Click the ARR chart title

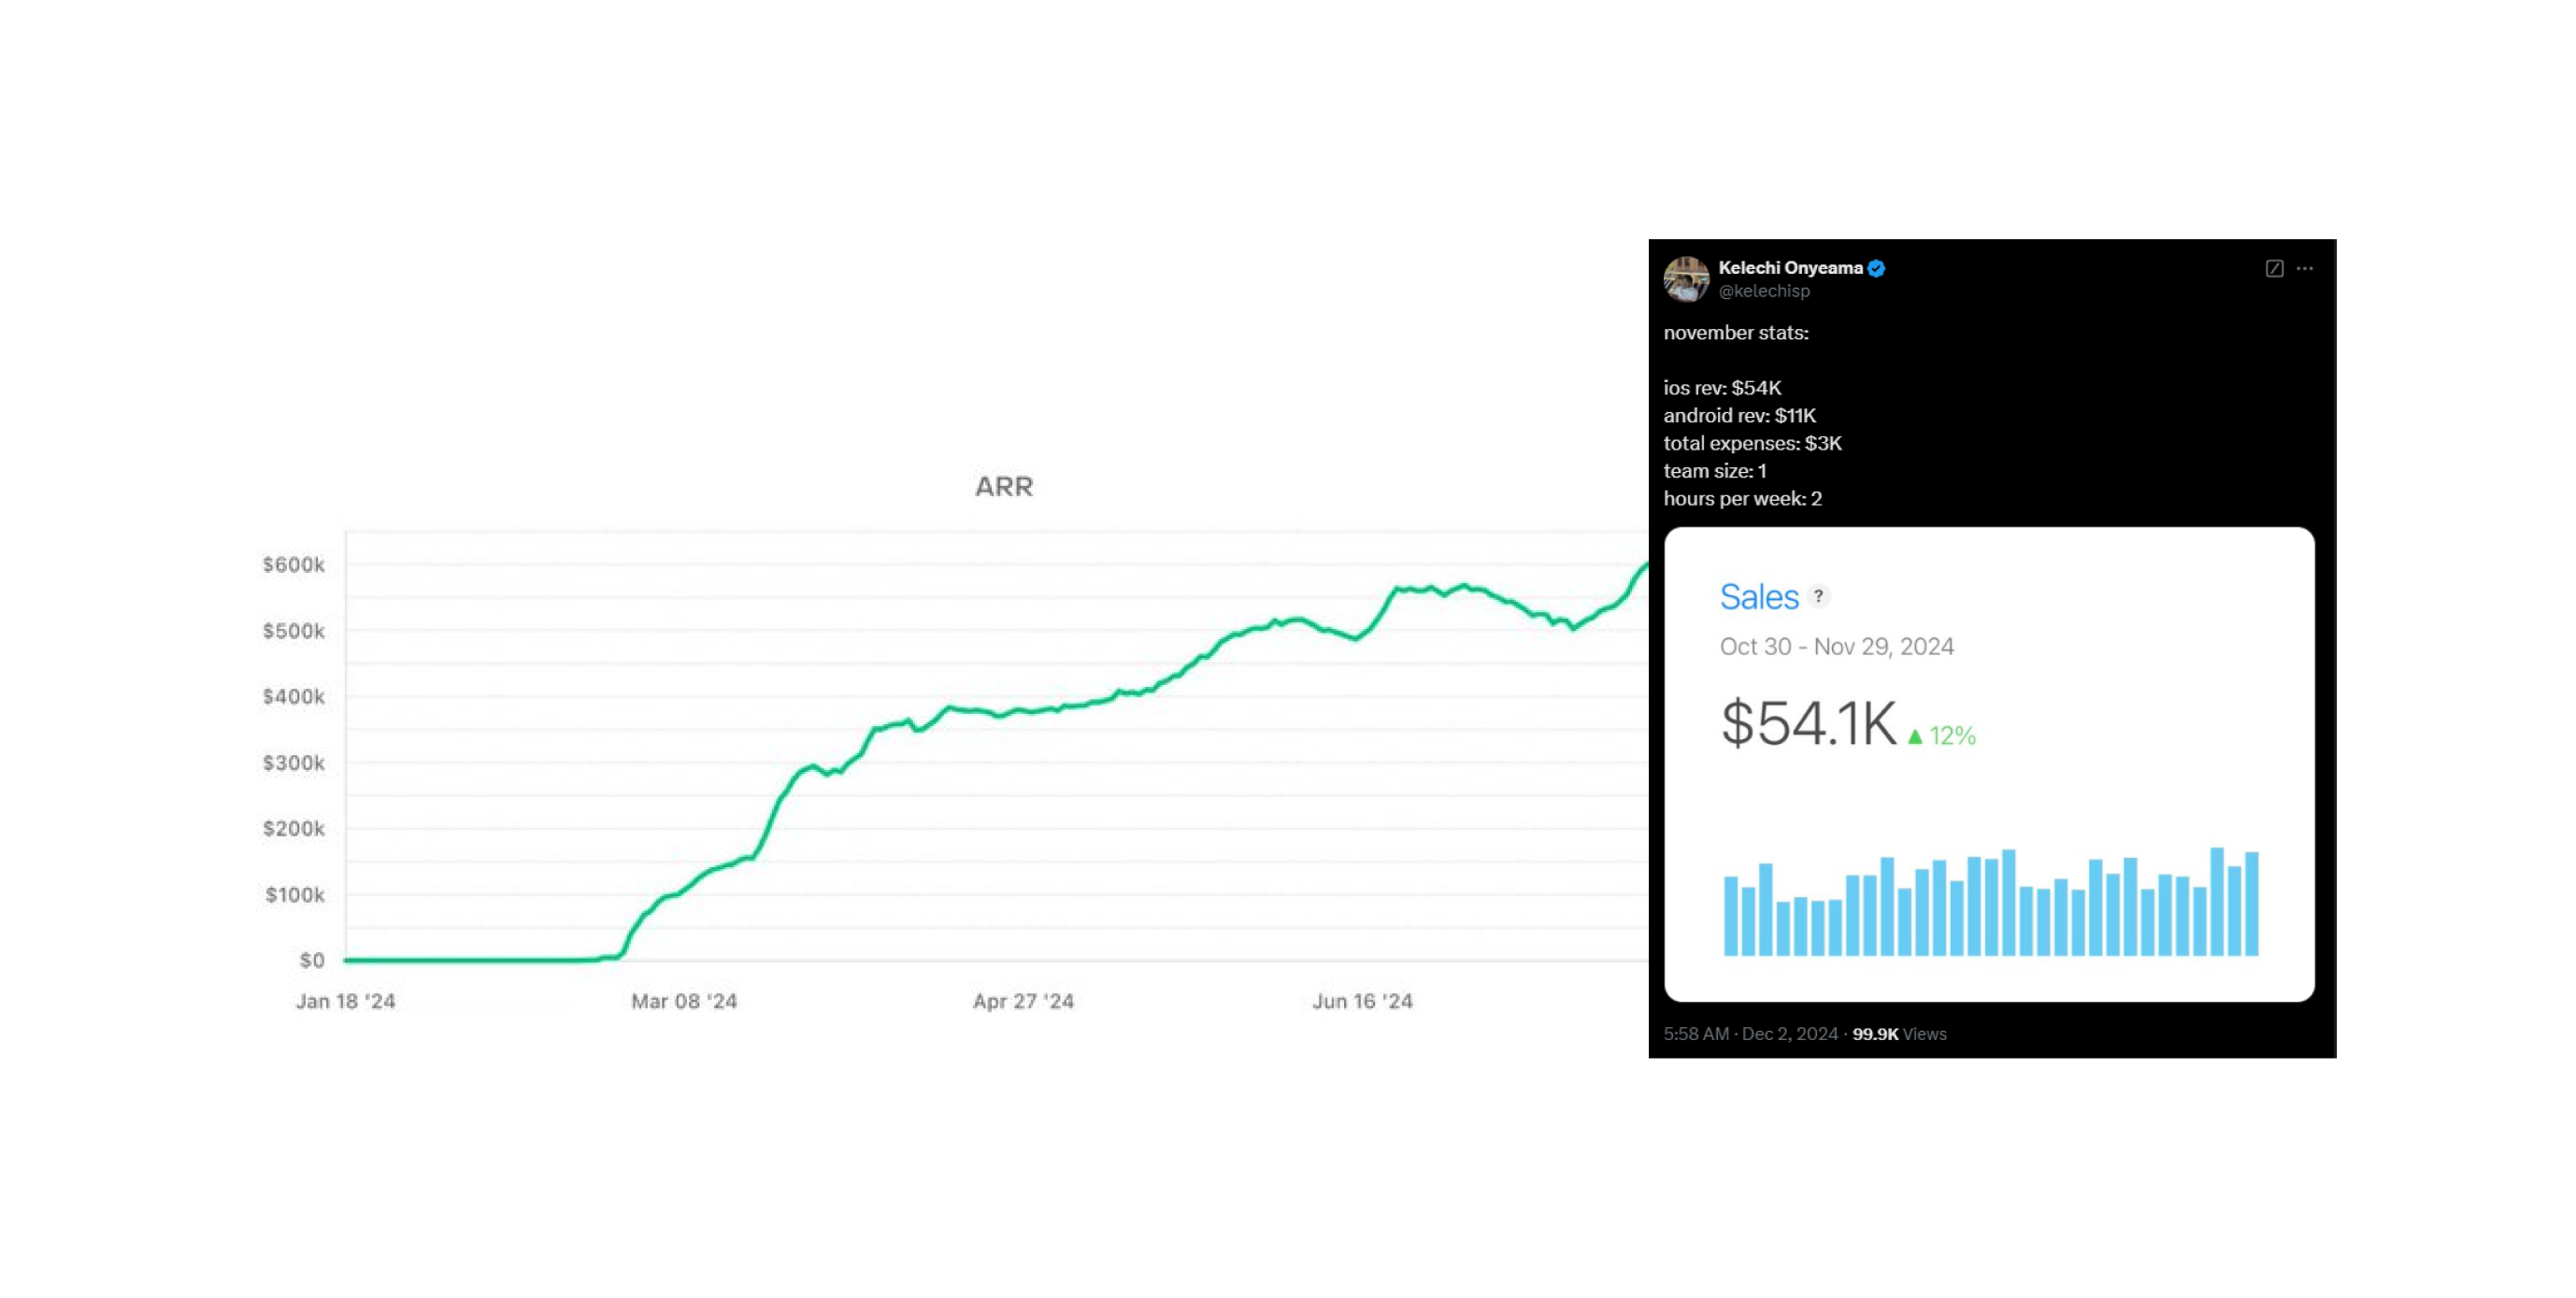click(x=1003, y=487)
